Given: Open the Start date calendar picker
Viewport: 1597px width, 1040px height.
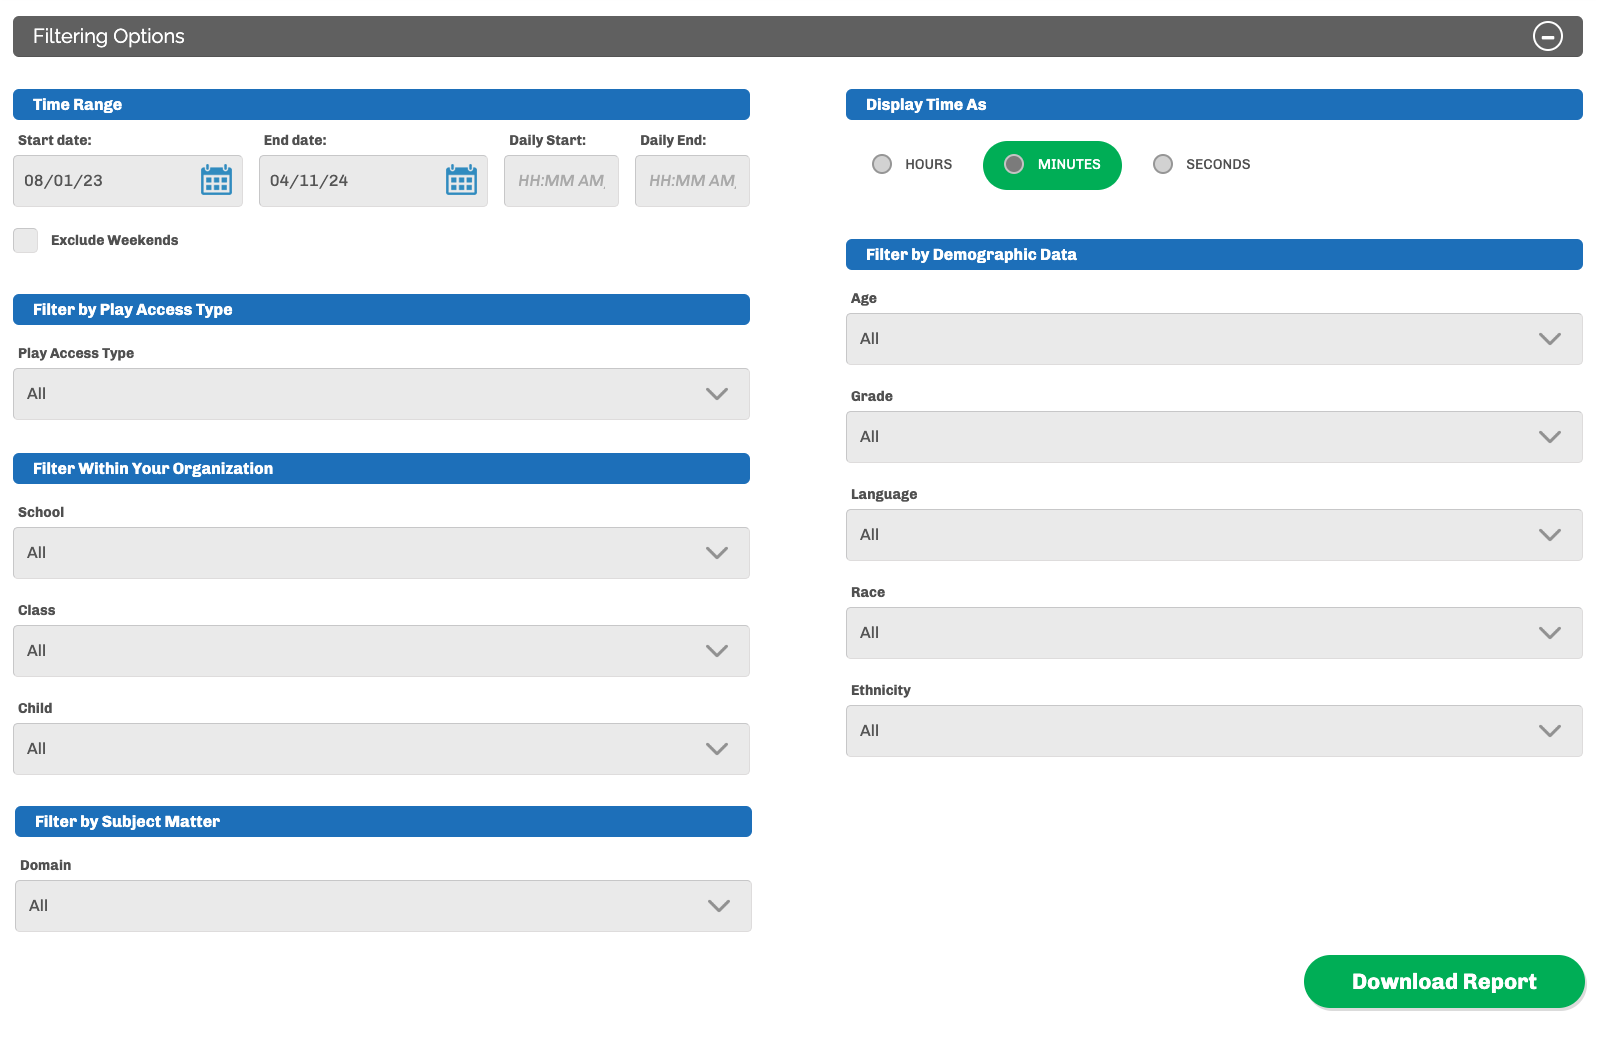Looking at the screenshot, I should pos(216,180).
